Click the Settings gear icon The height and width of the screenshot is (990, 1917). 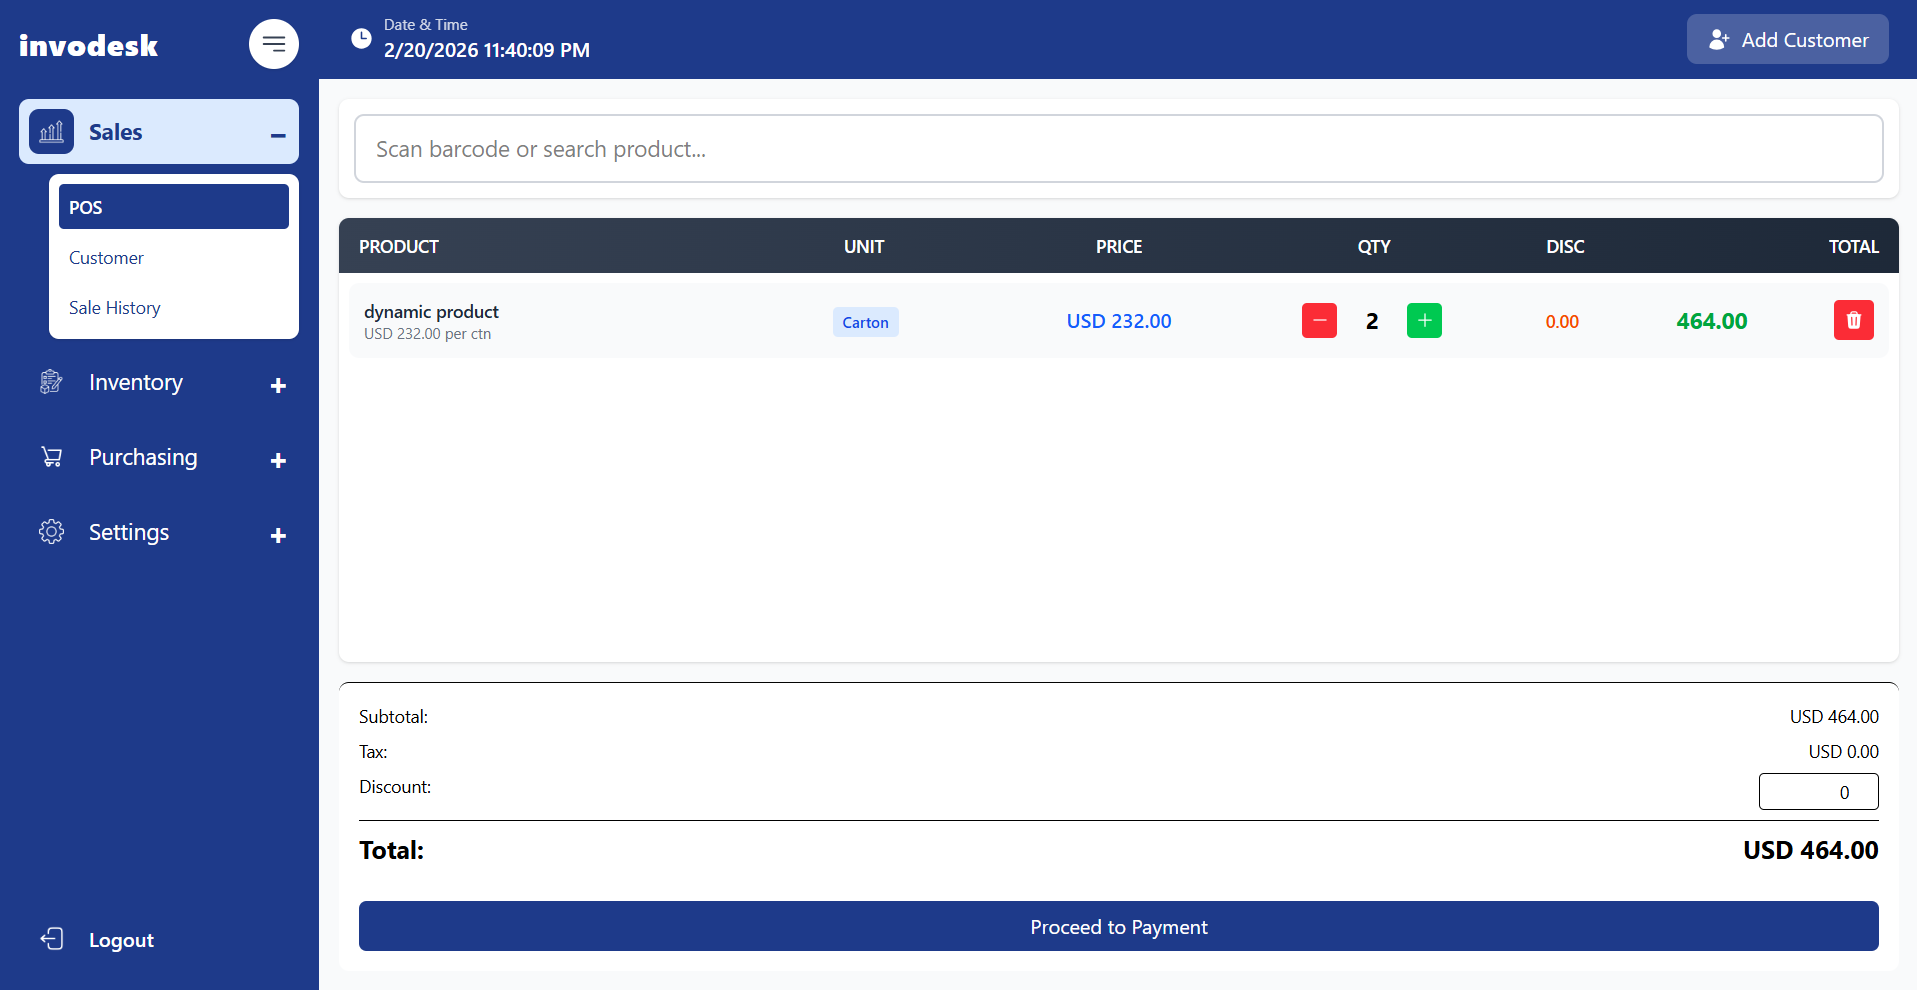pyautogui.click(x=51, y=531)
